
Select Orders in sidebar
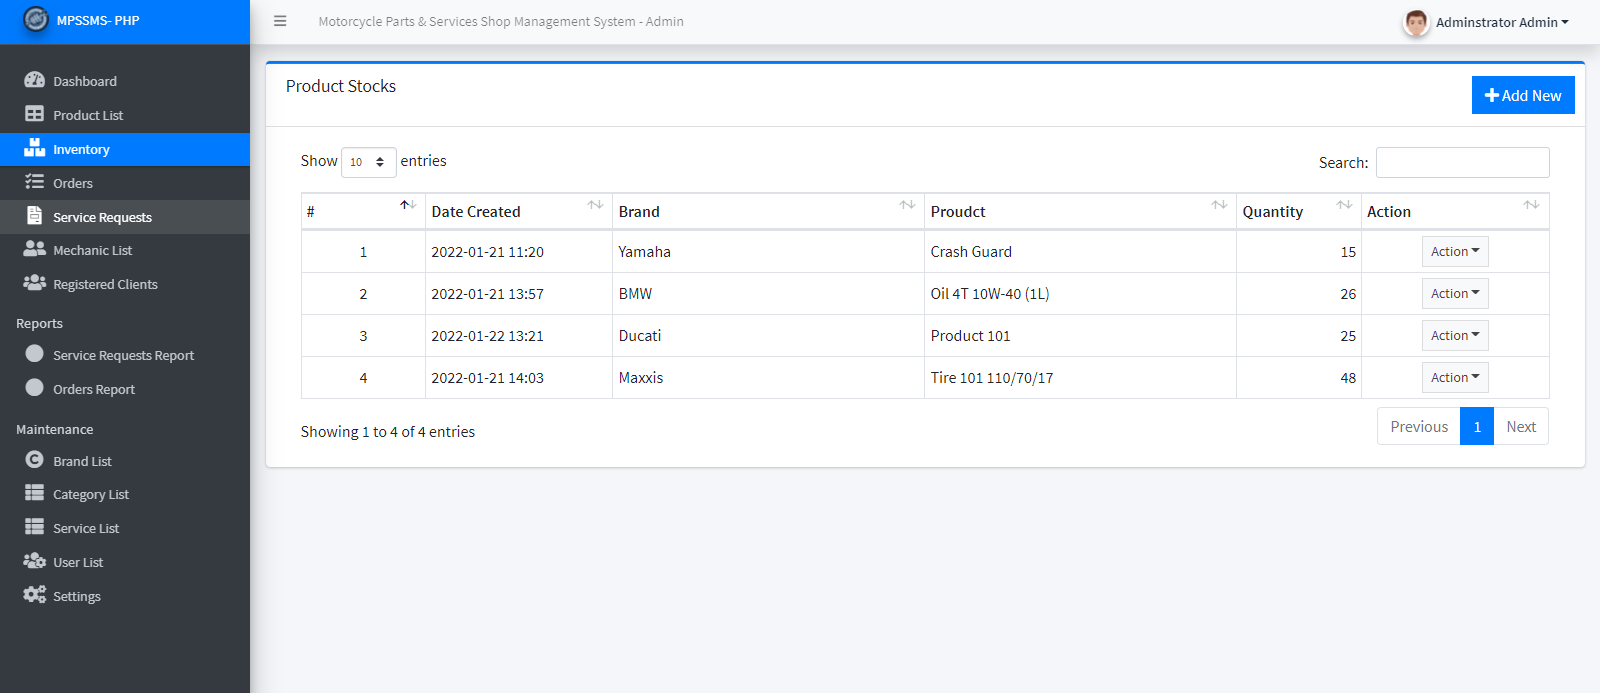125,183
